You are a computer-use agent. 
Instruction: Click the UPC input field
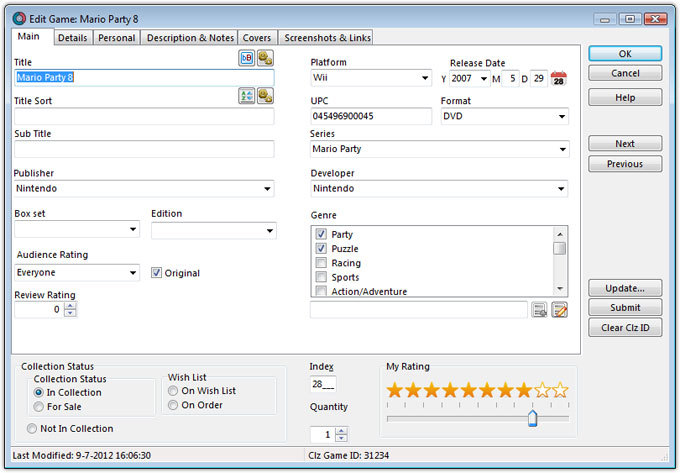(371, 116)
